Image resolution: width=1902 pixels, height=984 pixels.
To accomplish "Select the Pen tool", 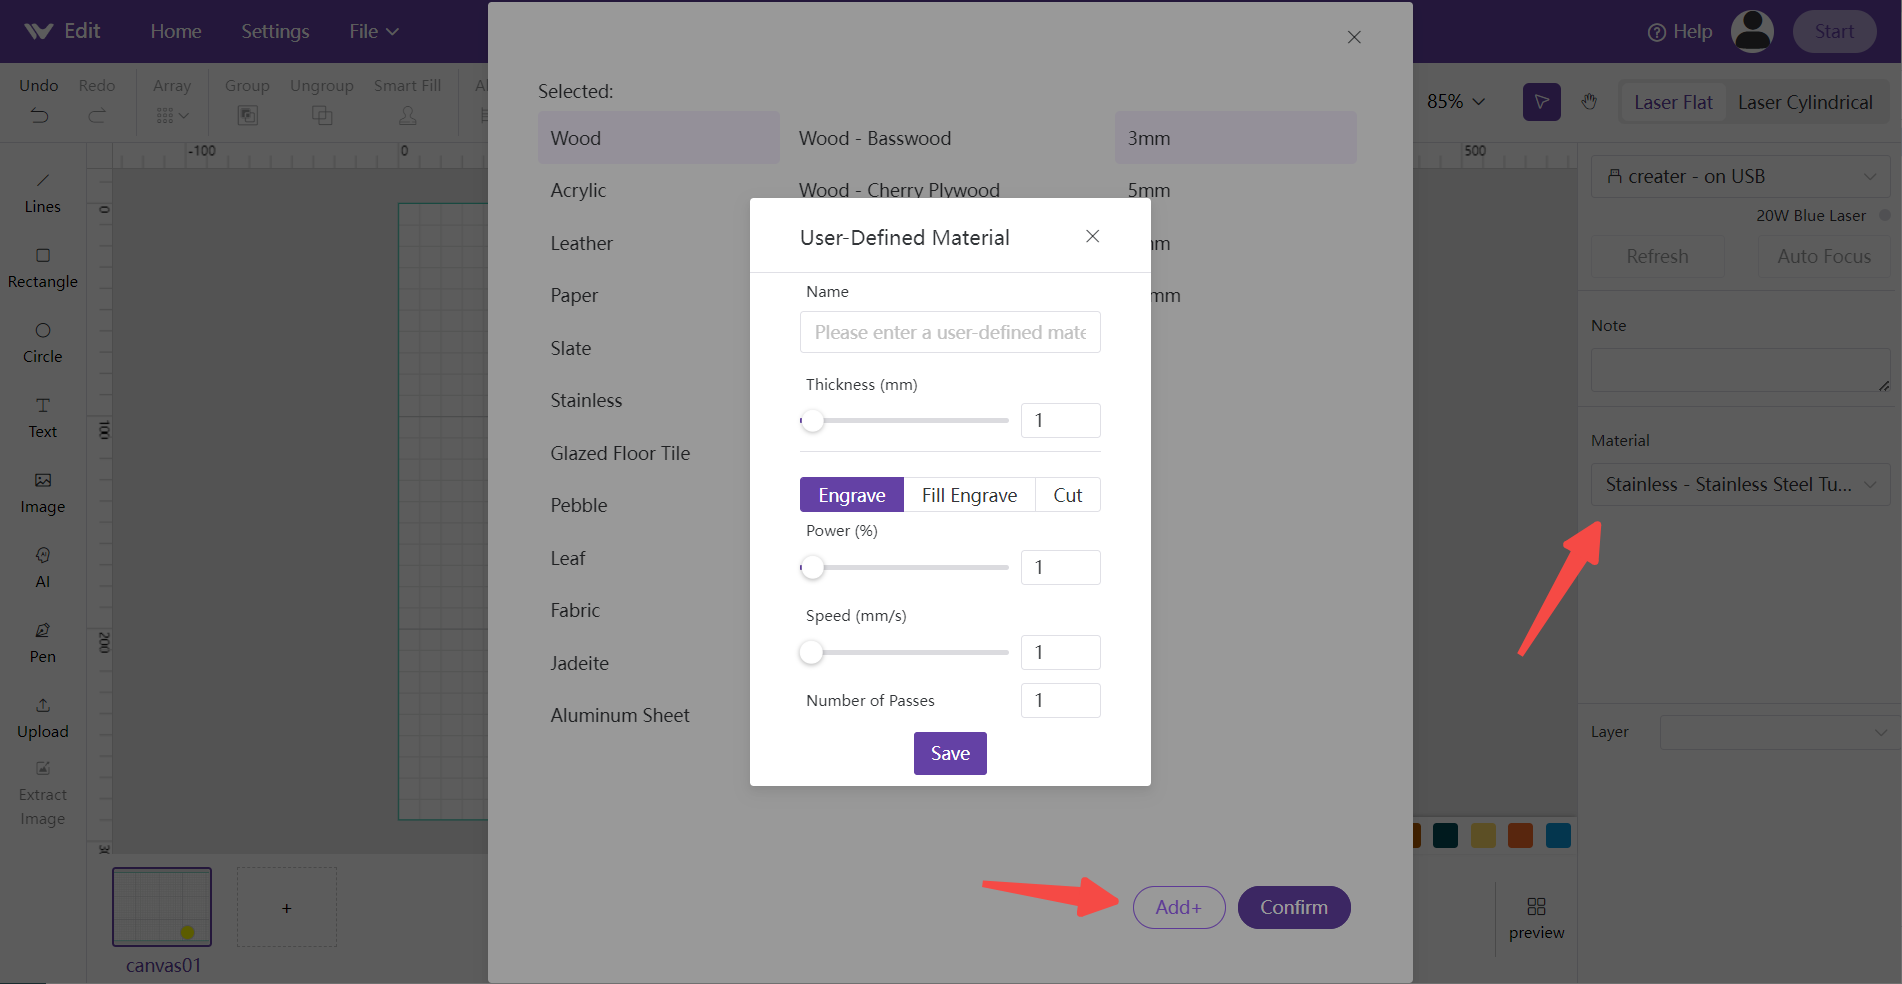I will click(42, 643).
